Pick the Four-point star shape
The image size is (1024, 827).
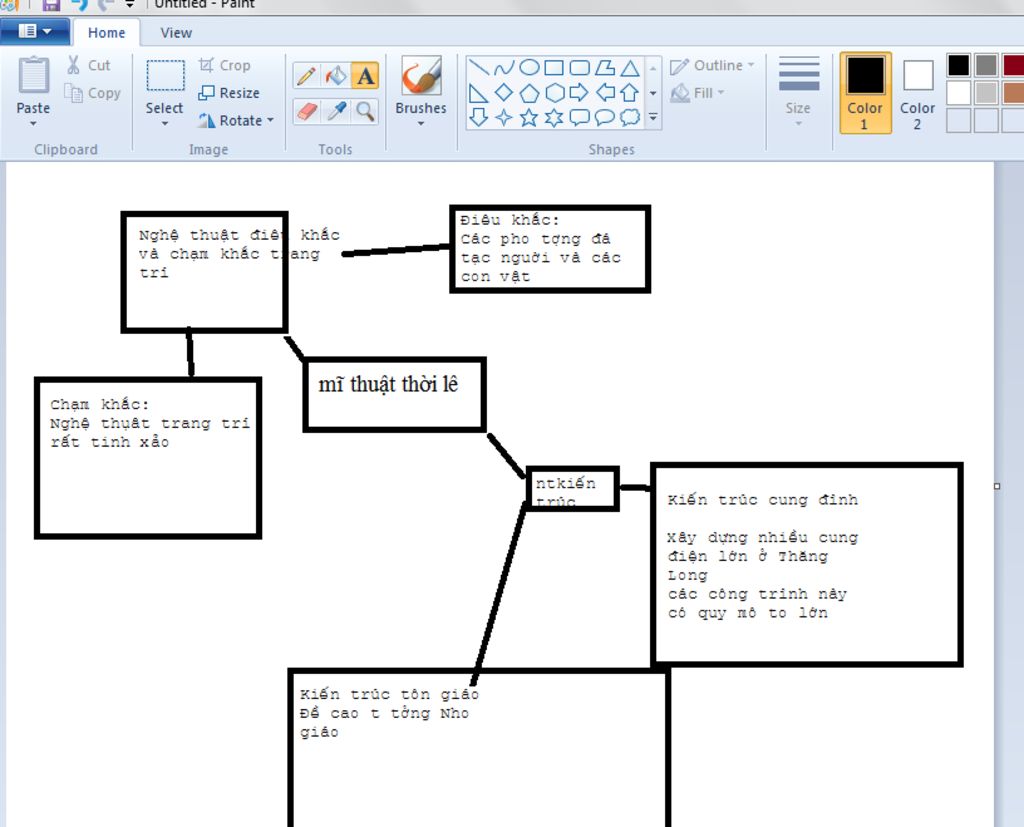point(504,118)
